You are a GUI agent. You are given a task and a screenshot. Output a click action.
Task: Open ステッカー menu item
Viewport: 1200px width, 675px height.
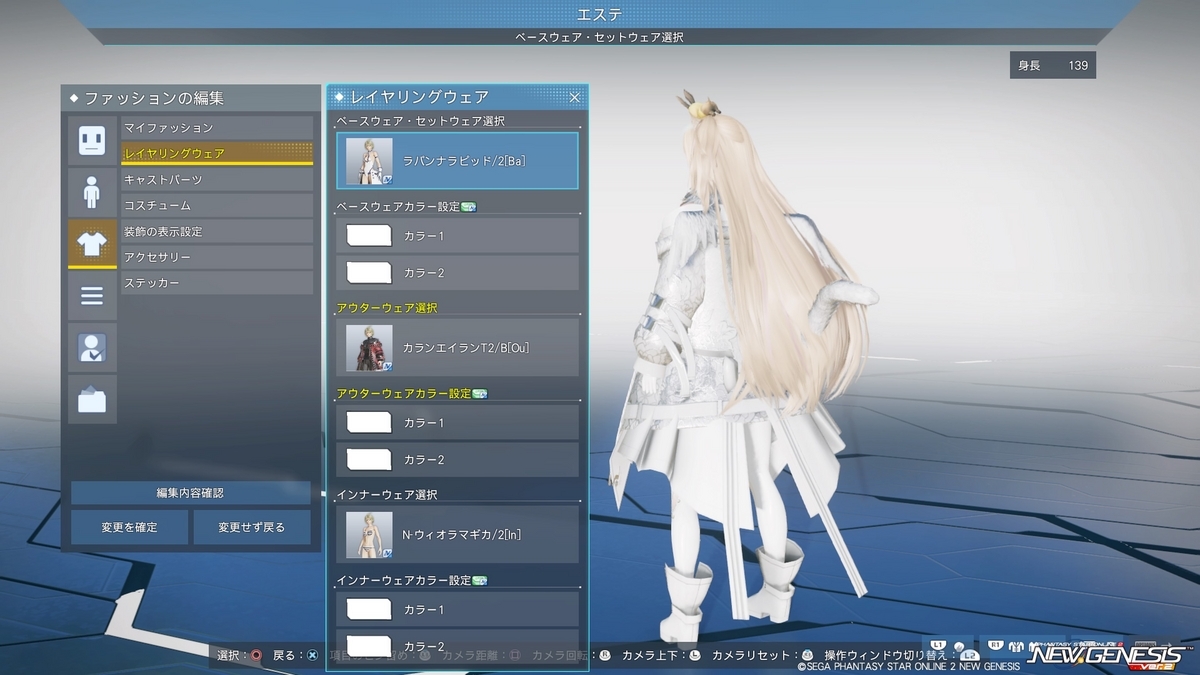coord(217,284)
